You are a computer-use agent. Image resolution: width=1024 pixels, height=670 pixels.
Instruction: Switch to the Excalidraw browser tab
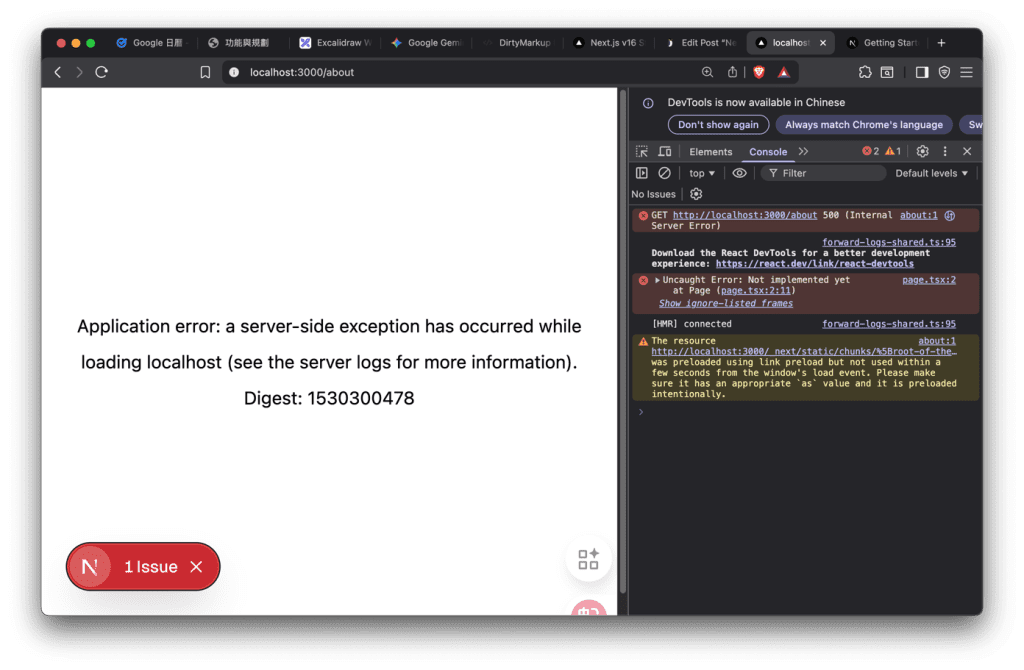tap(335, 43)
